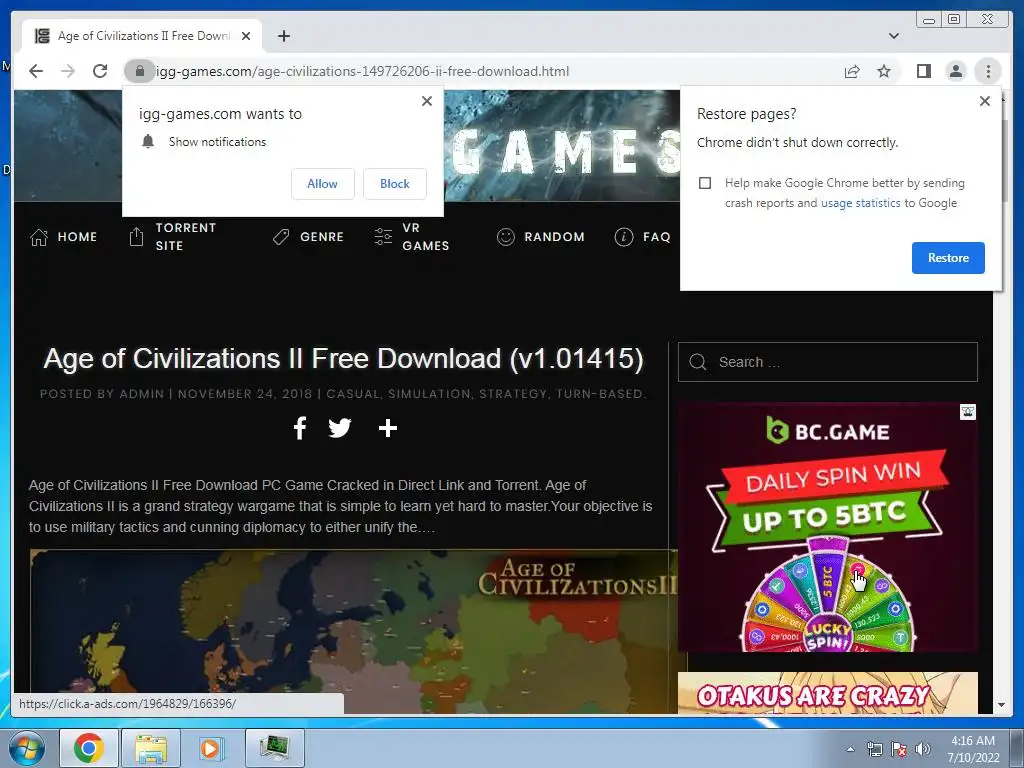Dismiss the notification permission popup
1024x768 pixels.
pyautogui.click(x=426, y=101)
